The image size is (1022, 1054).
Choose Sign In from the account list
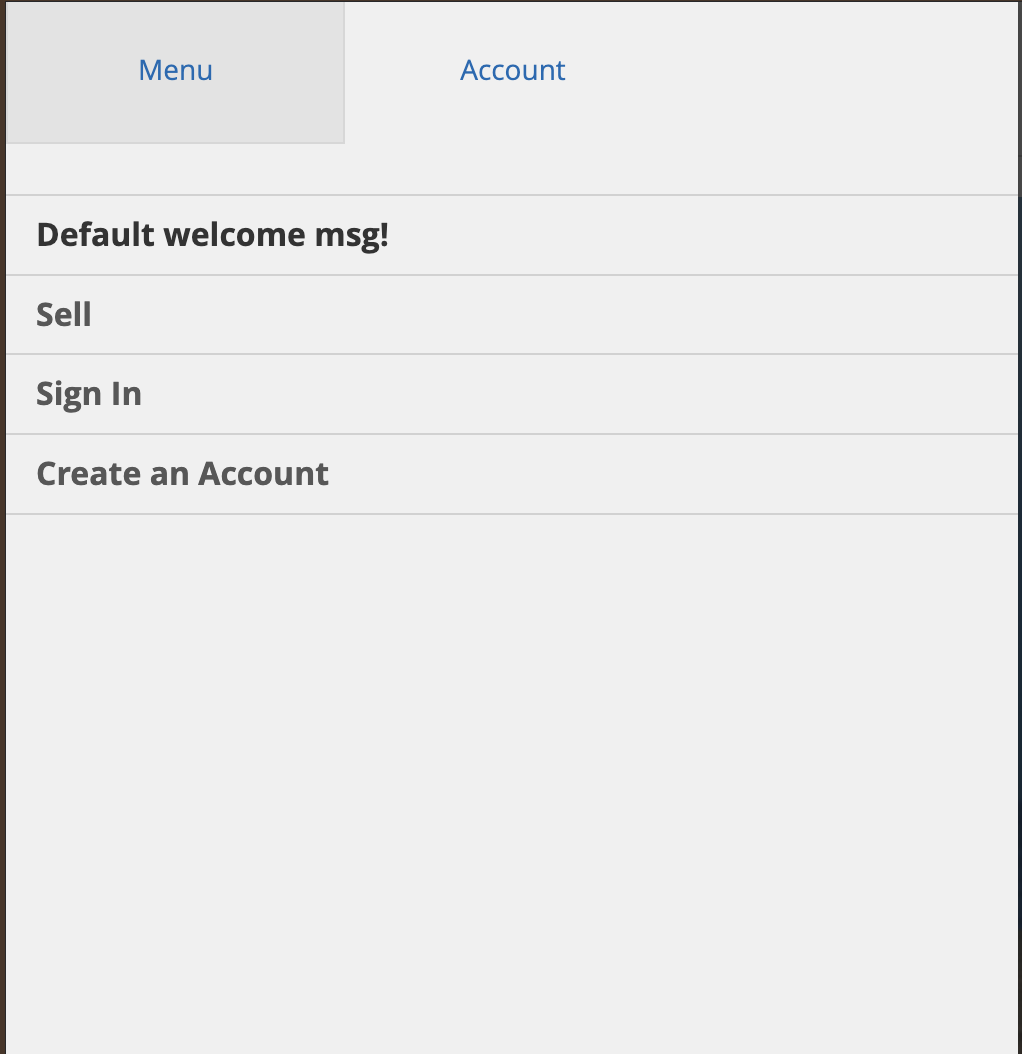click(89, 394)
